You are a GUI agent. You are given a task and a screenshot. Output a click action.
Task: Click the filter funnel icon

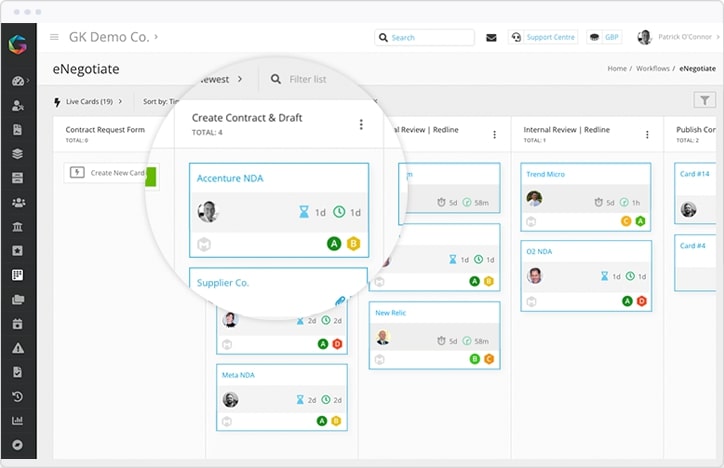[704, 100]
